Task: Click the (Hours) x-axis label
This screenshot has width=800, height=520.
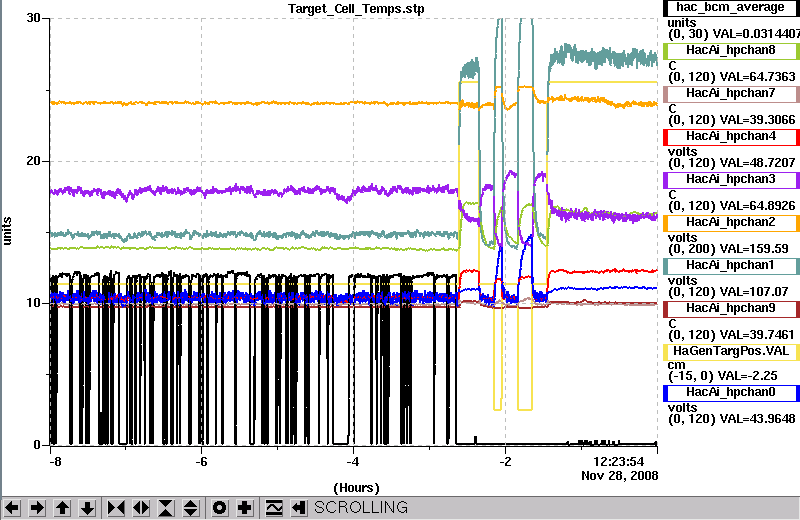Action: click(x=356, y=488)
